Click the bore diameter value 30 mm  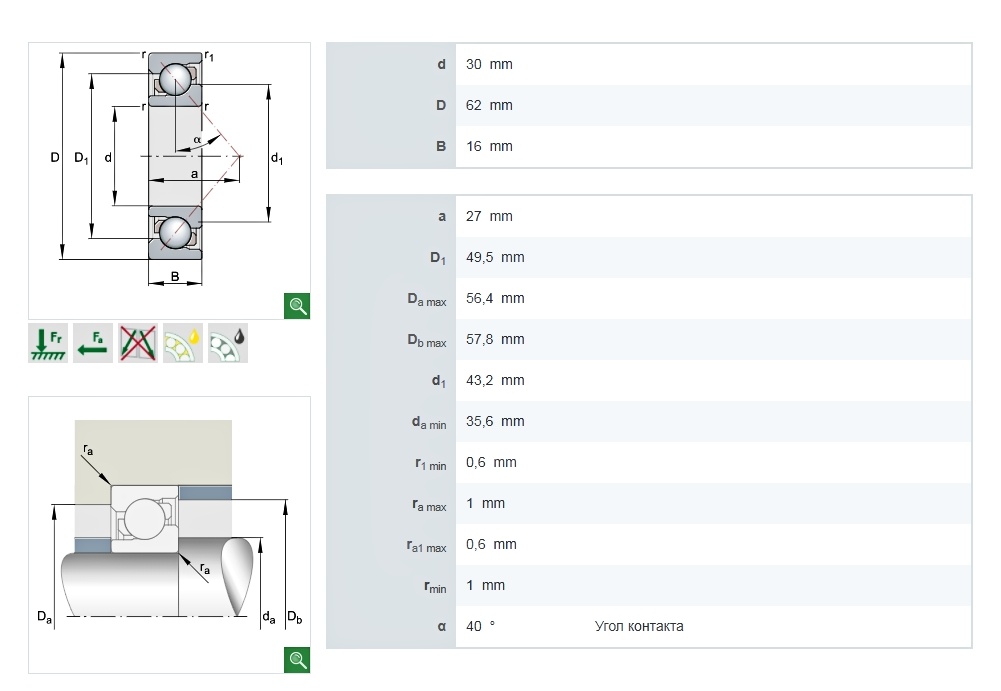pyautogui.click(x=489, y=64)
